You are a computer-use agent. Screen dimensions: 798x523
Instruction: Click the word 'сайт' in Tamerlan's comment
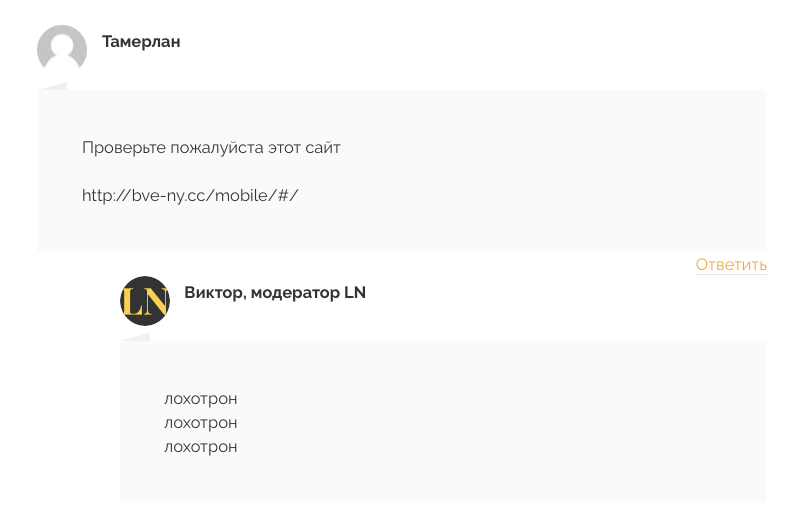coord(323,148)
